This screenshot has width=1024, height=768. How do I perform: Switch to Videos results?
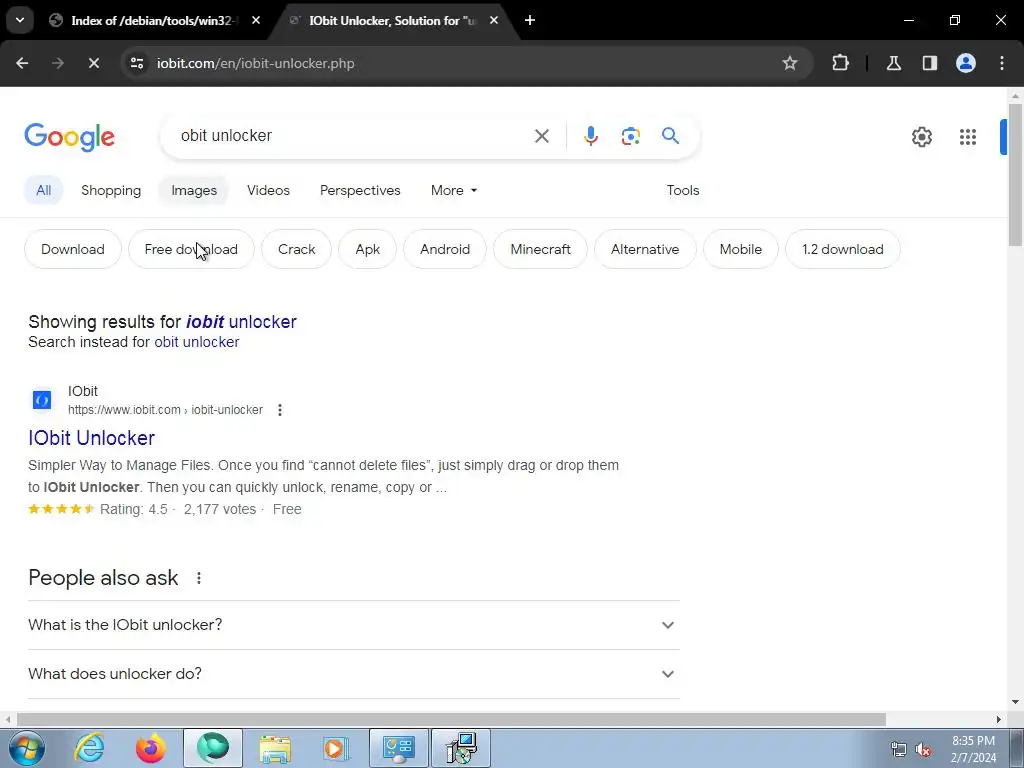tap(268, 190)
